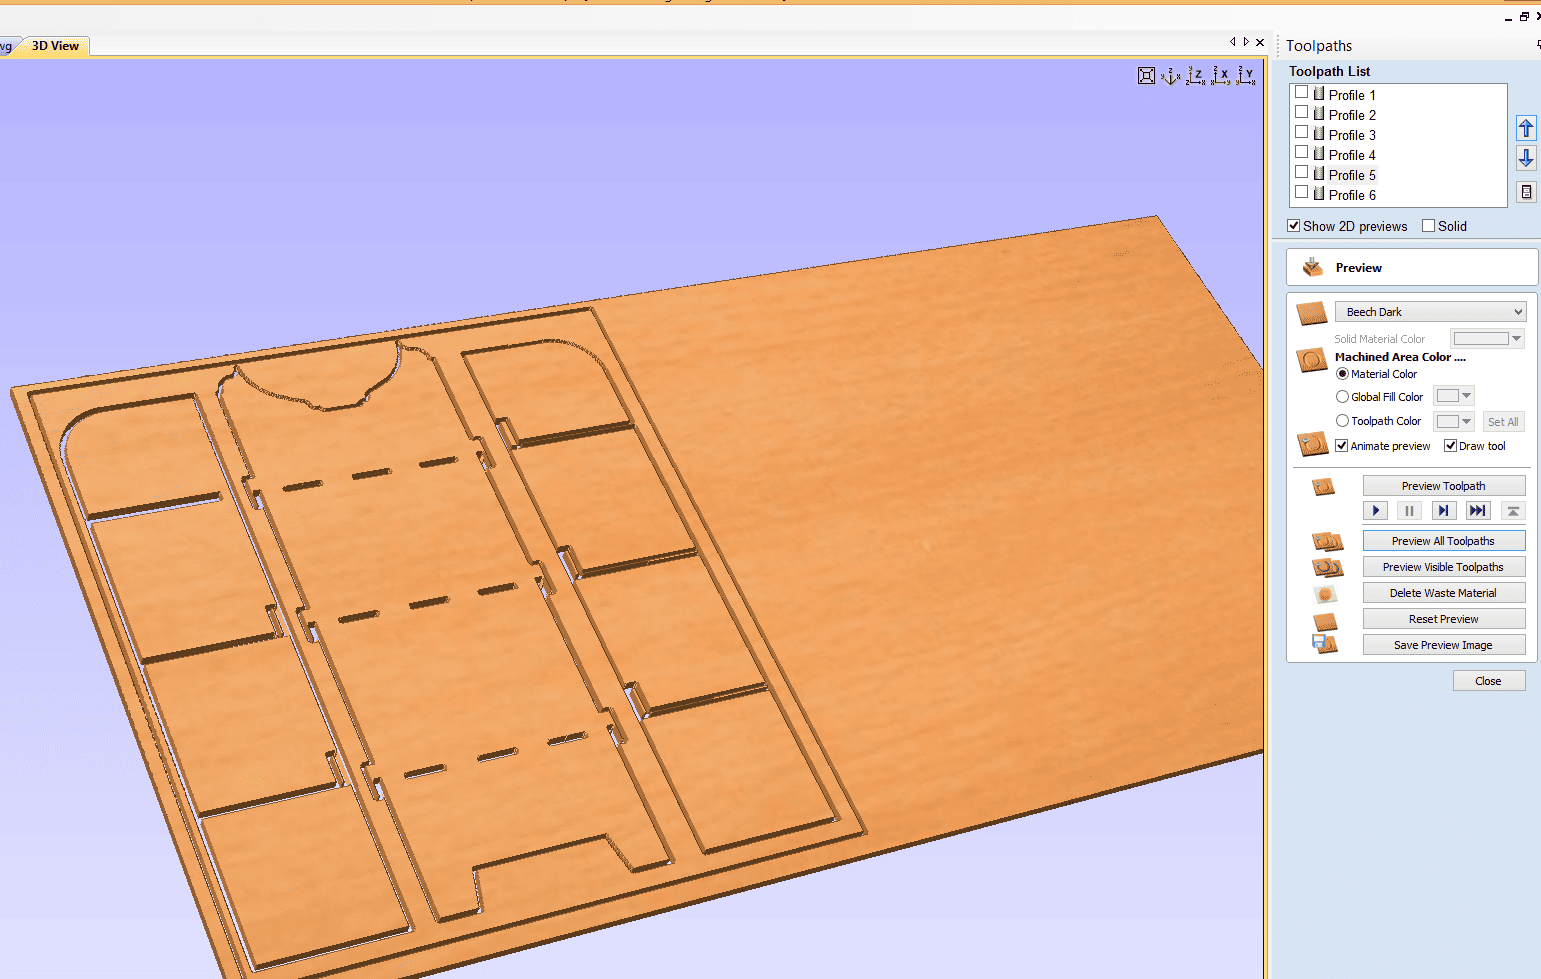Uncheck Show 2D previews

[x=1293, y=226]
